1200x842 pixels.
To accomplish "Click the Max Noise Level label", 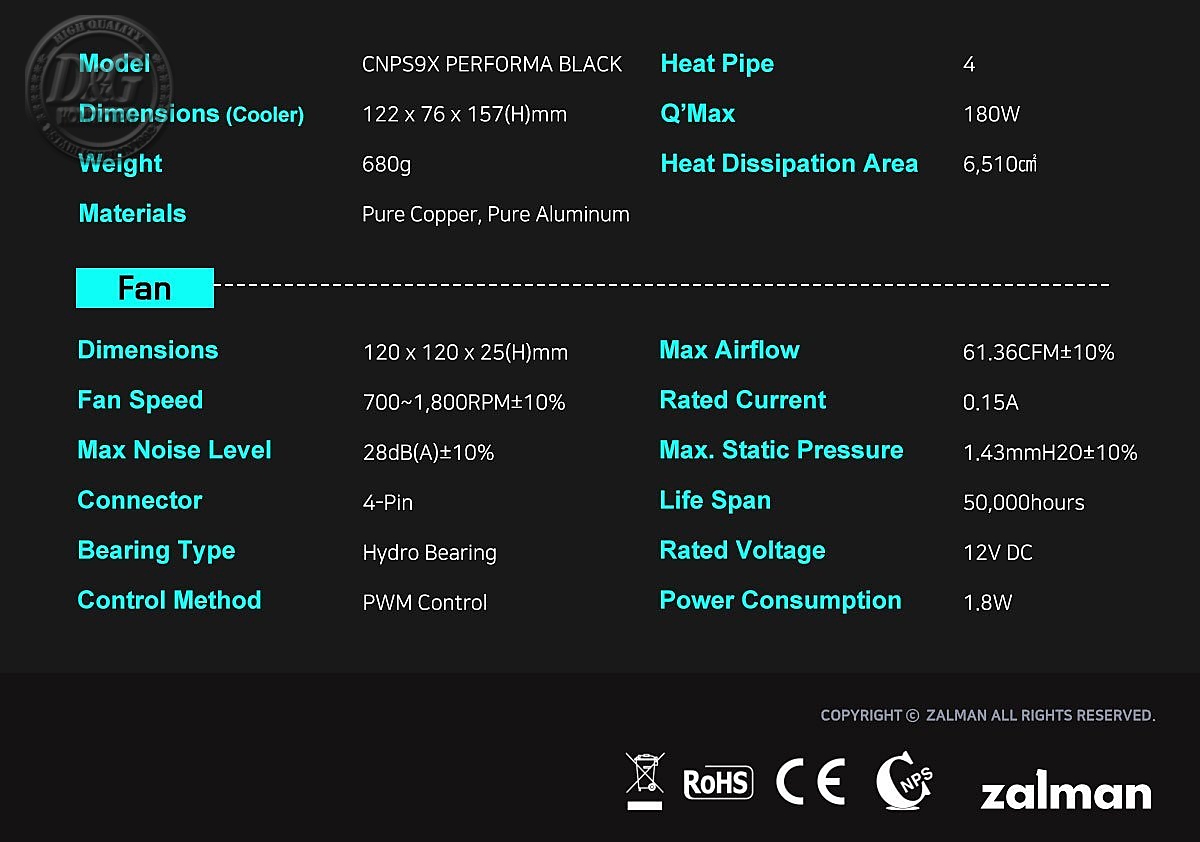I will tap(174, 450).
